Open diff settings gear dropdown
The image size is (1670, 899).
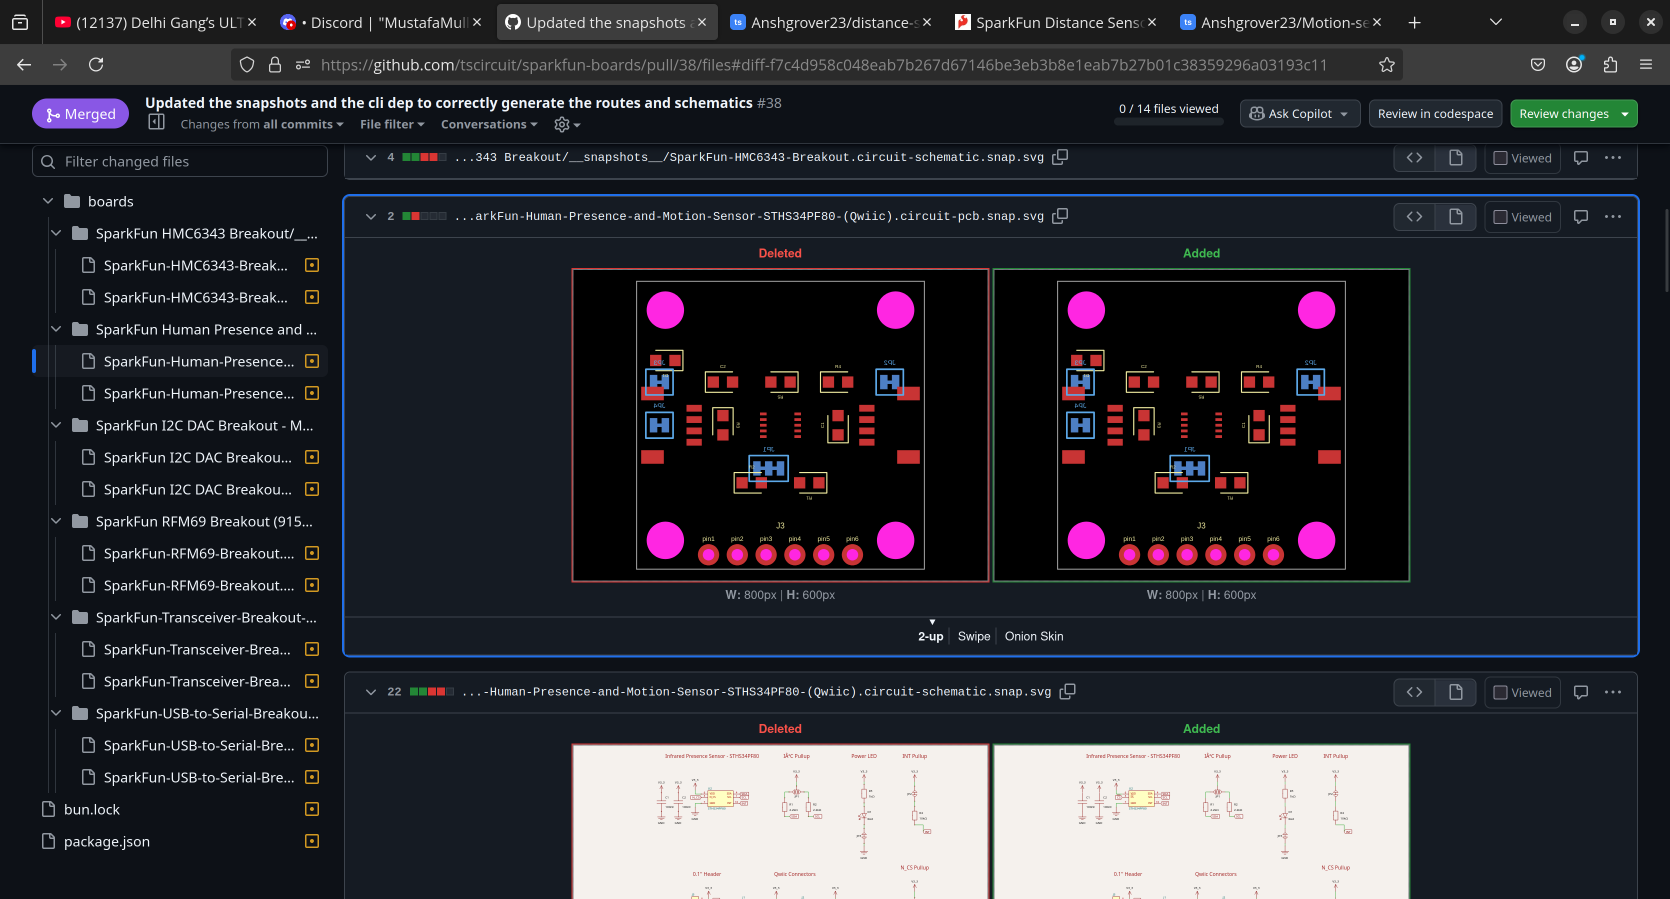(567, 124)
